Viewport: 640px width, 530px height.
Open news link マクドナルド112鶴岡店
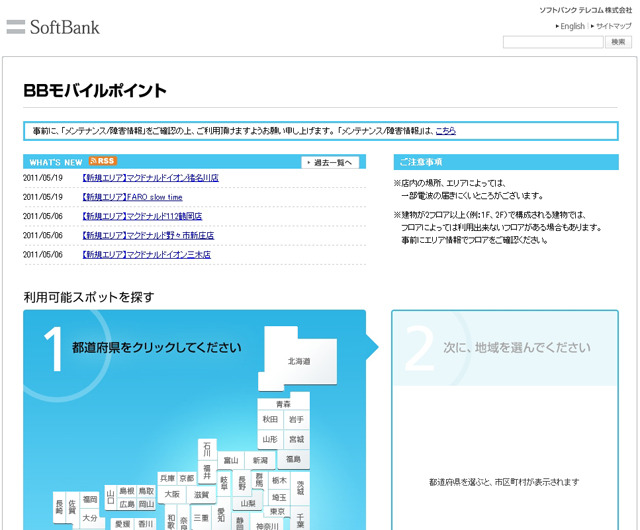142,216
